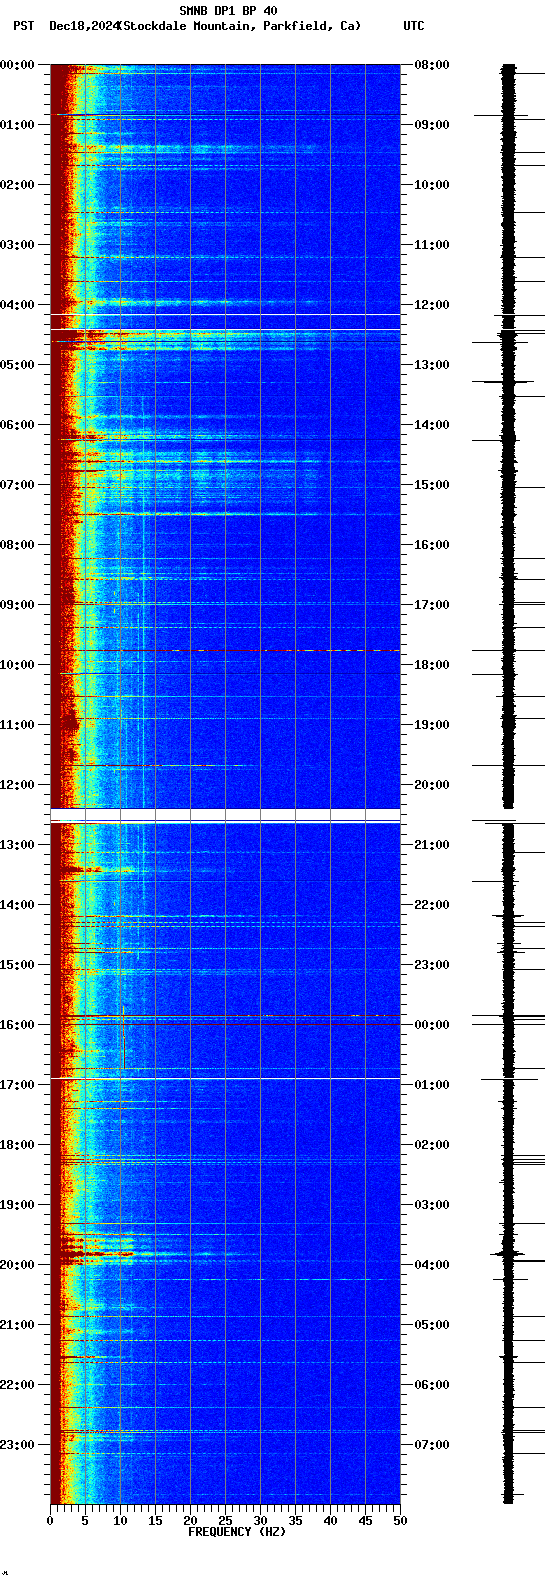Select the "00:00" PST label on left axis

coord(16,65)
